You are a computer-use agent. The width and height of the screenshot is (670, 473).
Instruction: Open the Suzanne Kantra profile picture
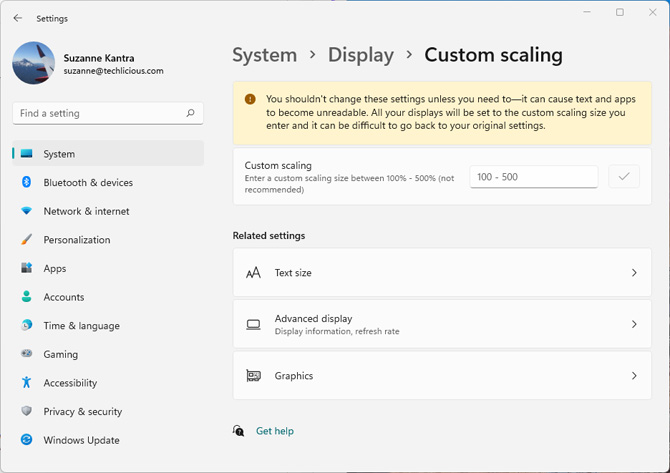click(34, 63)
